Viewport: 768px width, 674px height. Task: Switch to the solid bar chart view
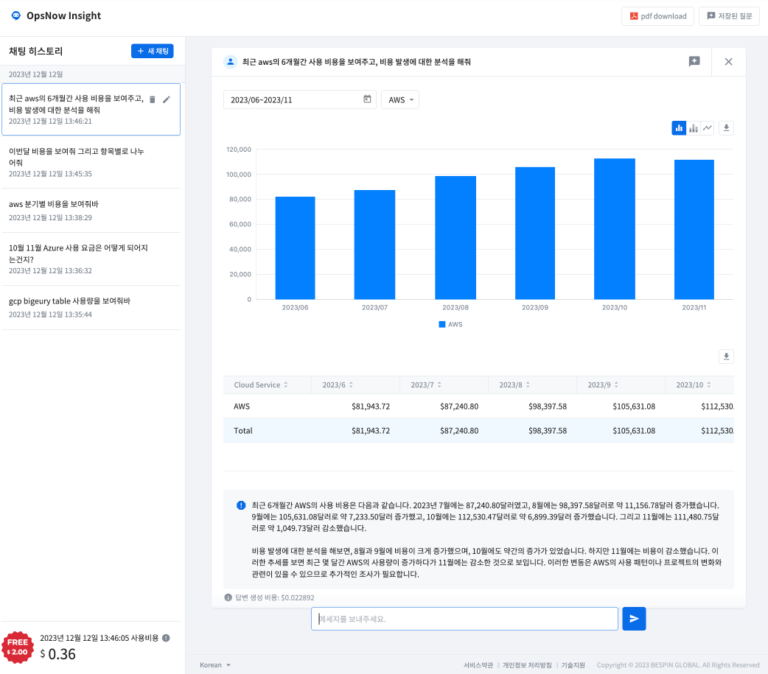click(x=679, y=128)
